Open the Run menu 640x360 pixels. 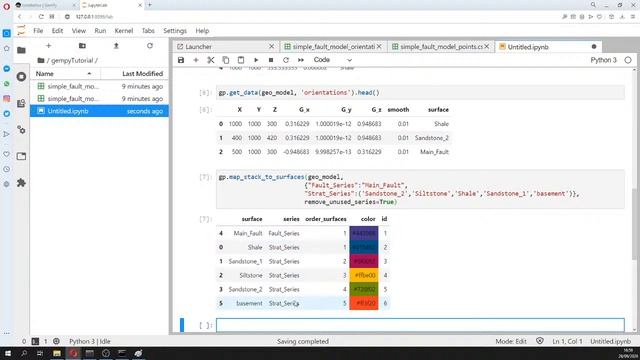tap(100, 31)
